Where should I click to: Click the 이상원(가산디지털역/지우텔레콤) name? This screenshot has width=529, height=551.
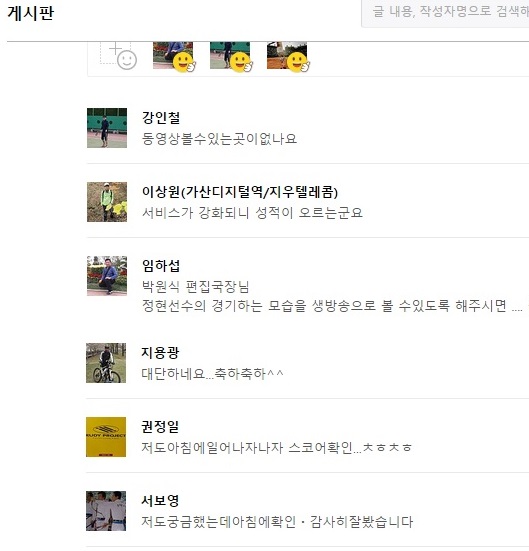[x=240, y=192]
